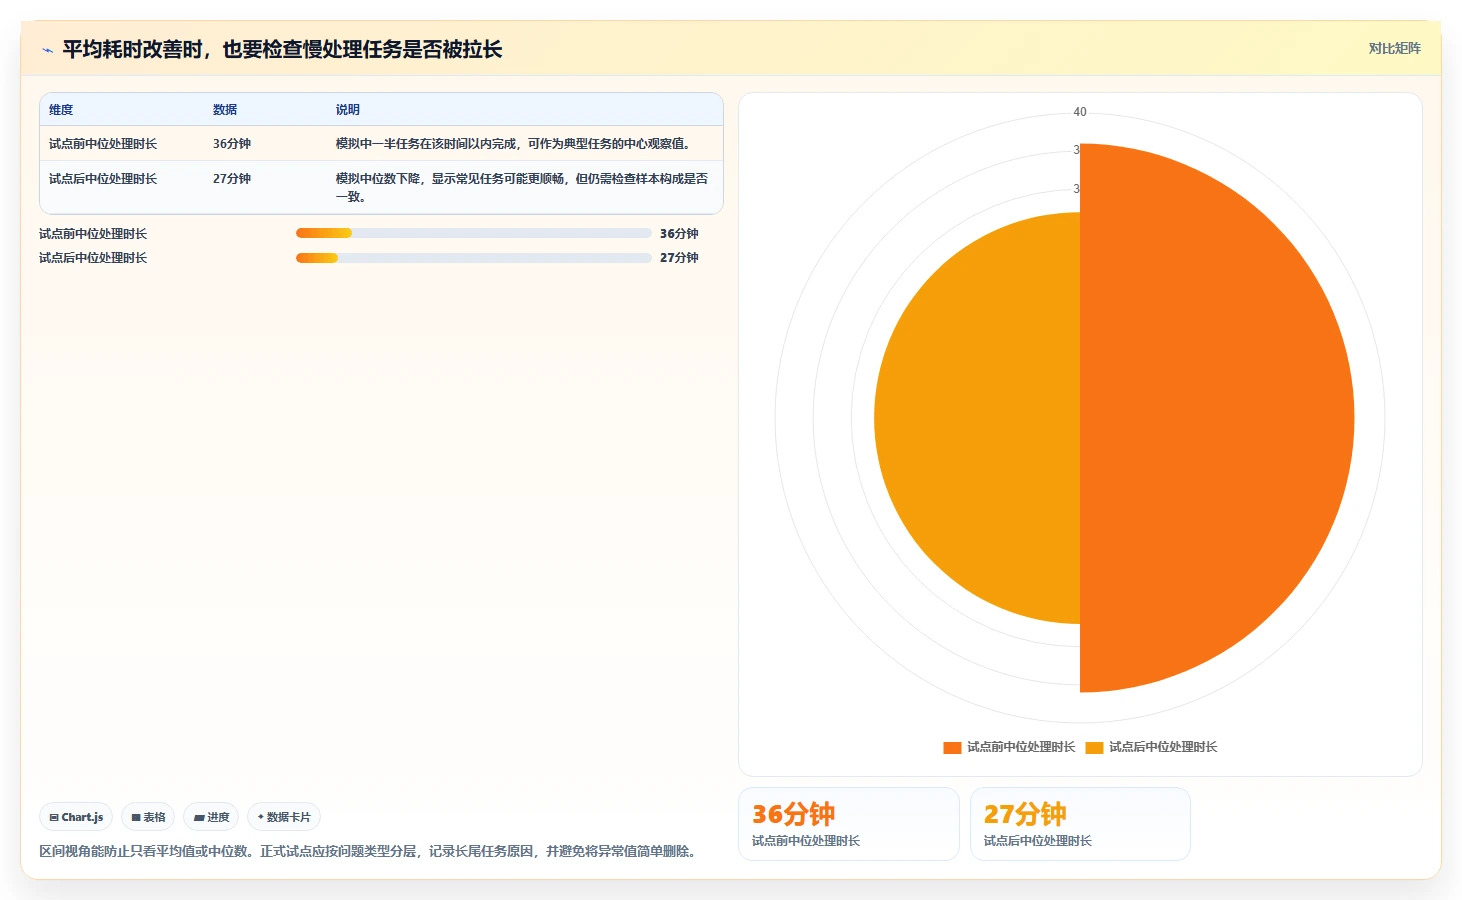Image resolution: width=1462 pixels, height=900 pixels.
Task: Click the 试点后中位处理时长 progress row label
Action: point(93,258)
